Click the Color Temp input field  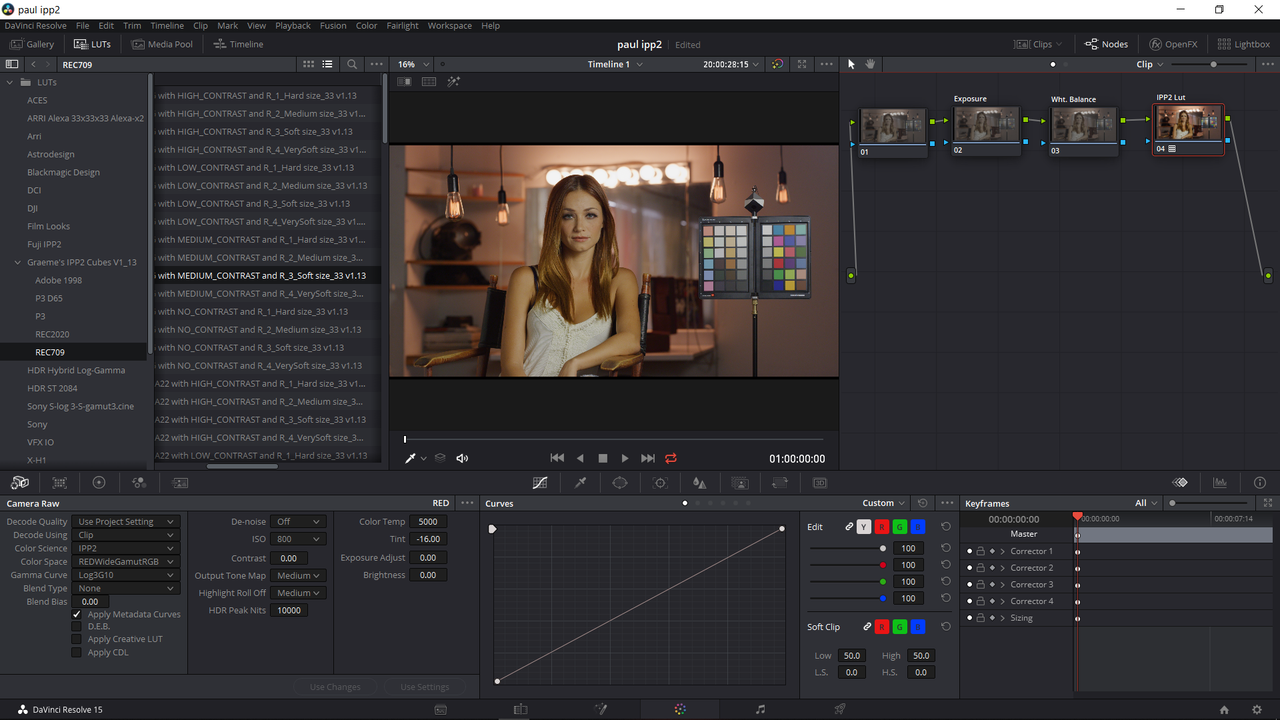pyautogui.click(x=428, y=522)
